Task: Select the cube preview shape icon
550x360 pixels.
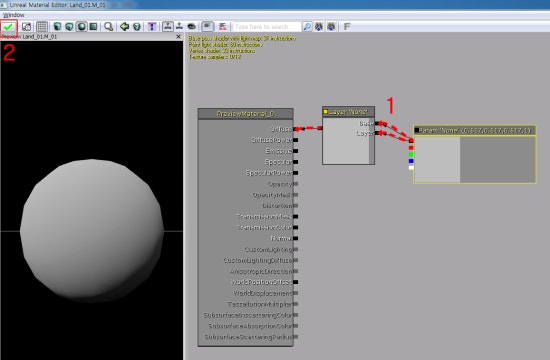Action: pyautogui.click(x=69, y=27)
